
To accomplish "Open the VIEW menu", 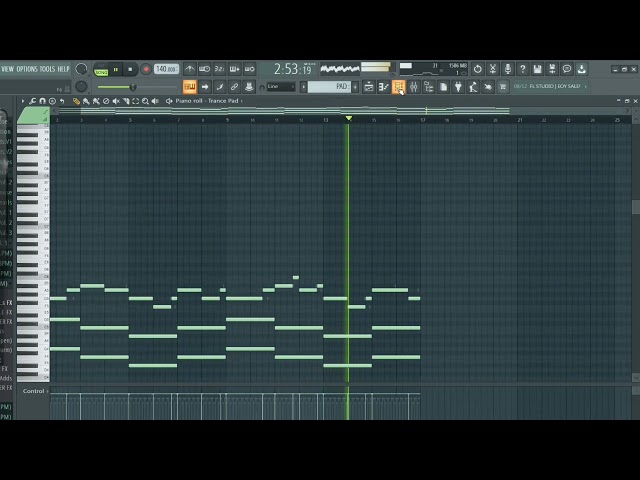I will point(8,69).
